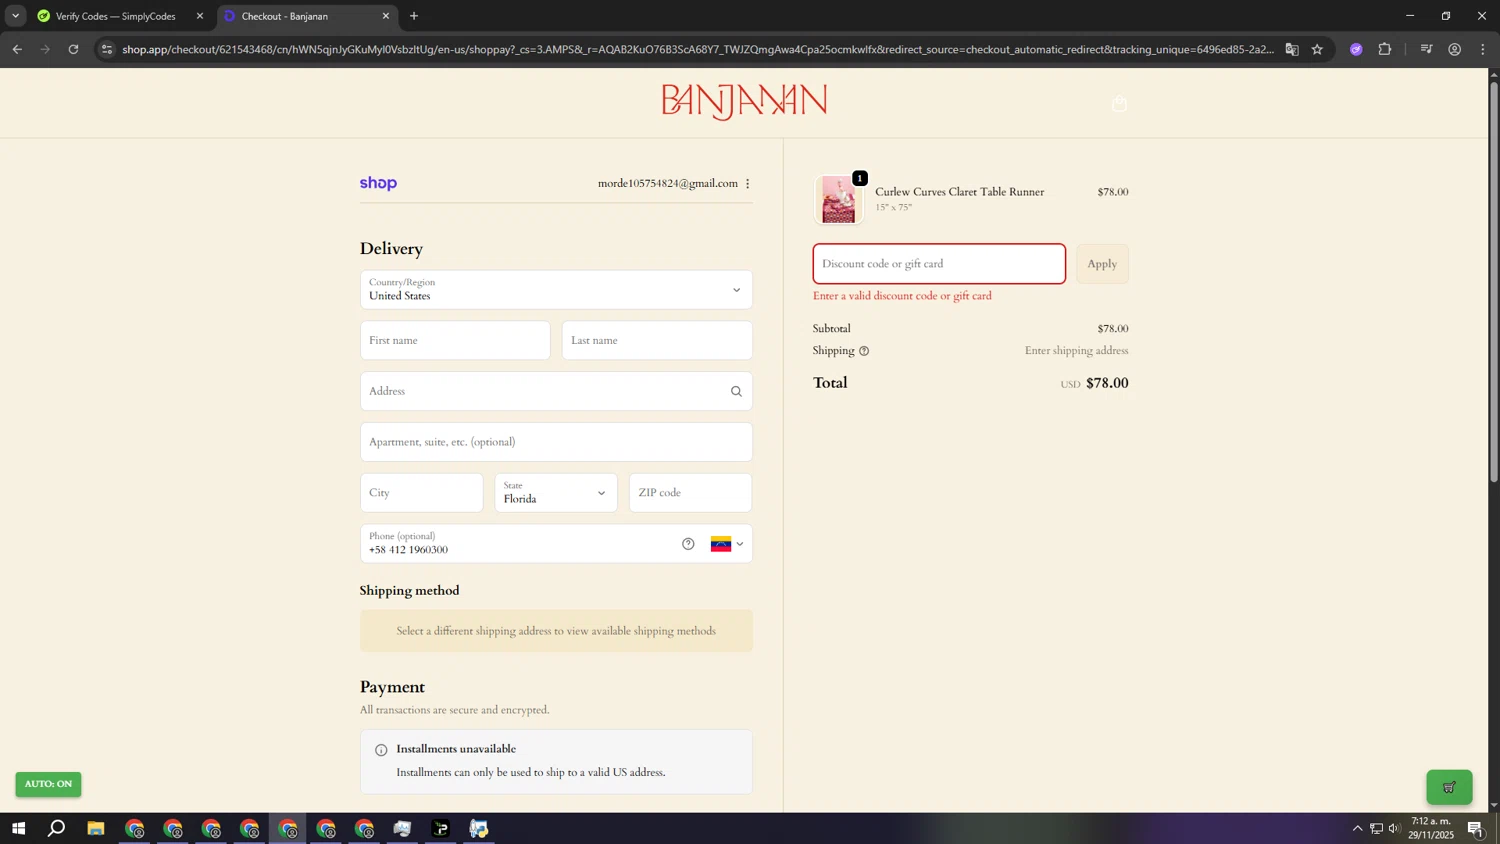Reload the page in the browser
Screen dimensions: 1500x844
click(x=73, y=49)
